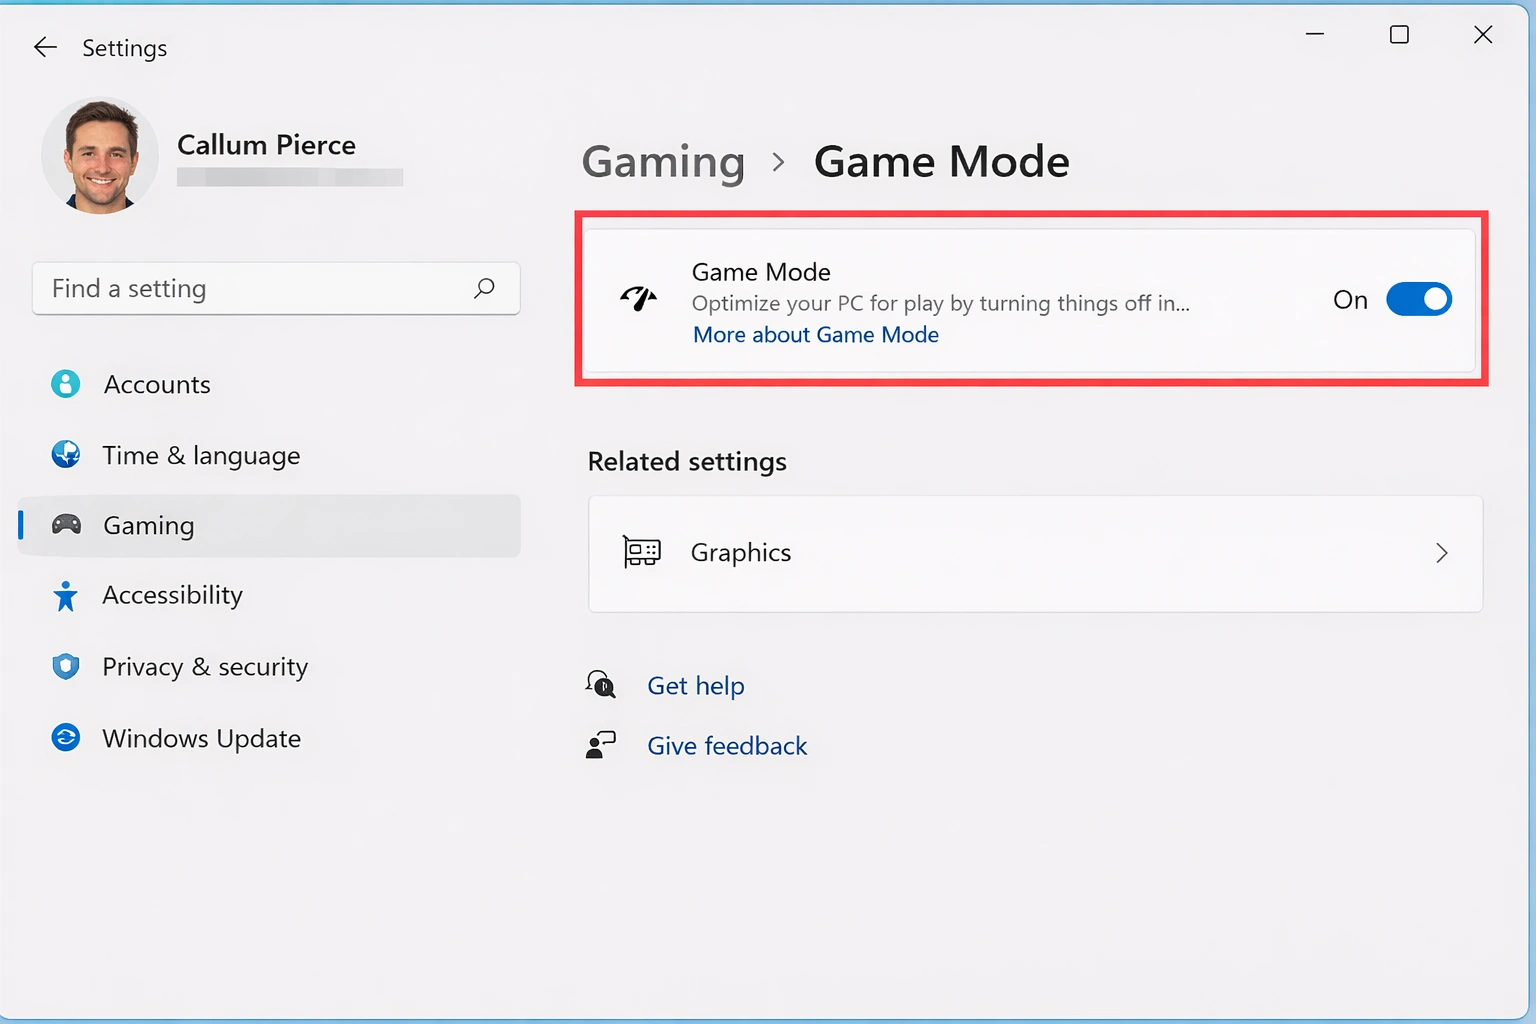Screen dimensions: 1536x1024
Task: Click the Graphics chevron arrow
Action: (1442, 553)
